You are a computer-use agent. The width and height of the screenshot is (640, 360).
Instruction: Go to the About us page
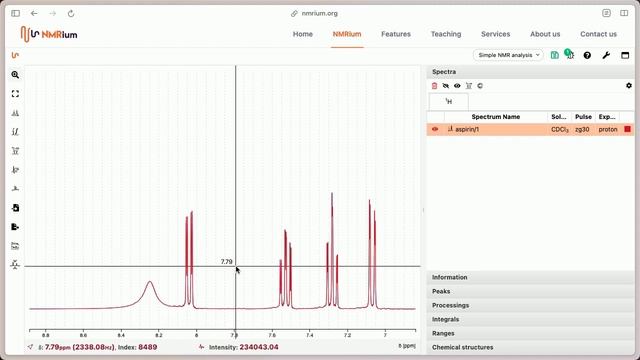coord(545,34)
